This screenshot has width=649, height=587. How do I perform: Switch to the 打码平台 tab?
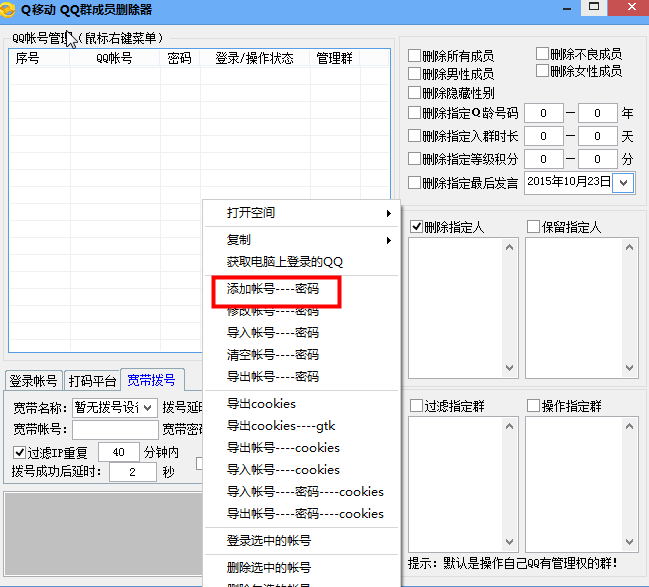(92, 380)
